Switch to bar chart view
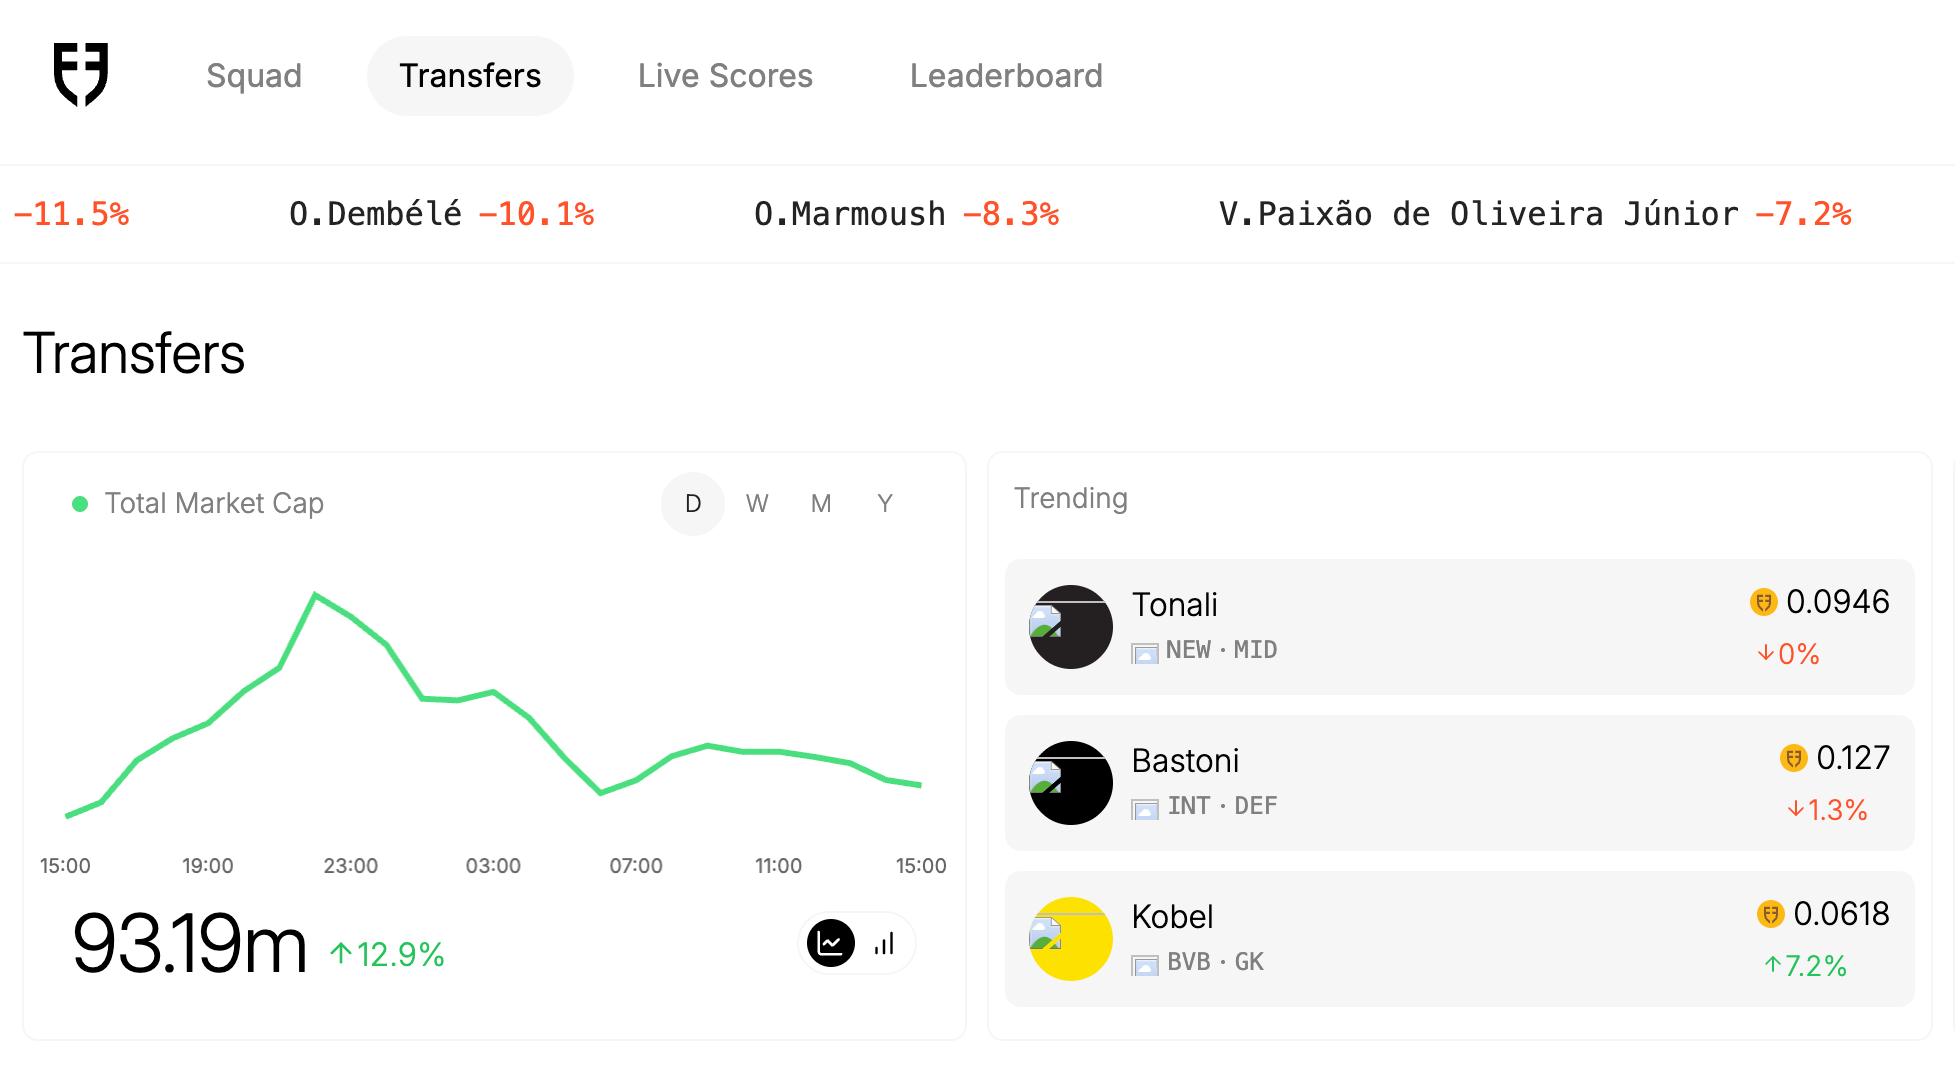Image resolution: width=1956 pixels, height=1086 pixels. (x=884, y=943)
